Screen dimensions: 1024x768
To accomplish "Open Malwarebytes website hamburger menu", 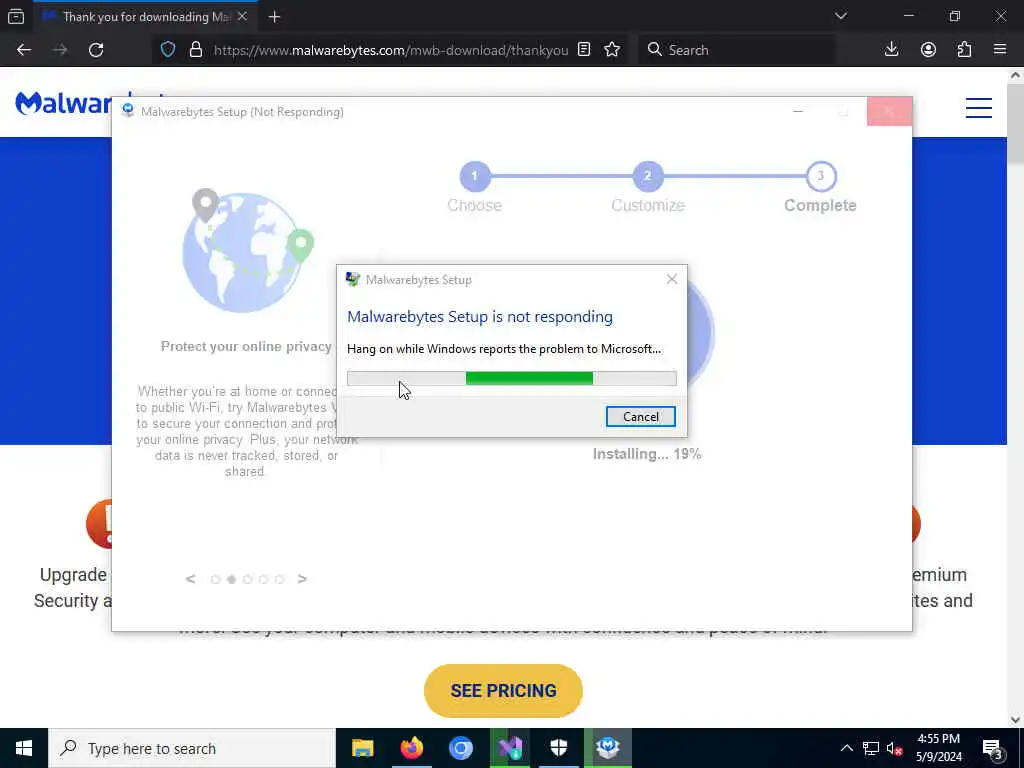I will click(978, 108).
